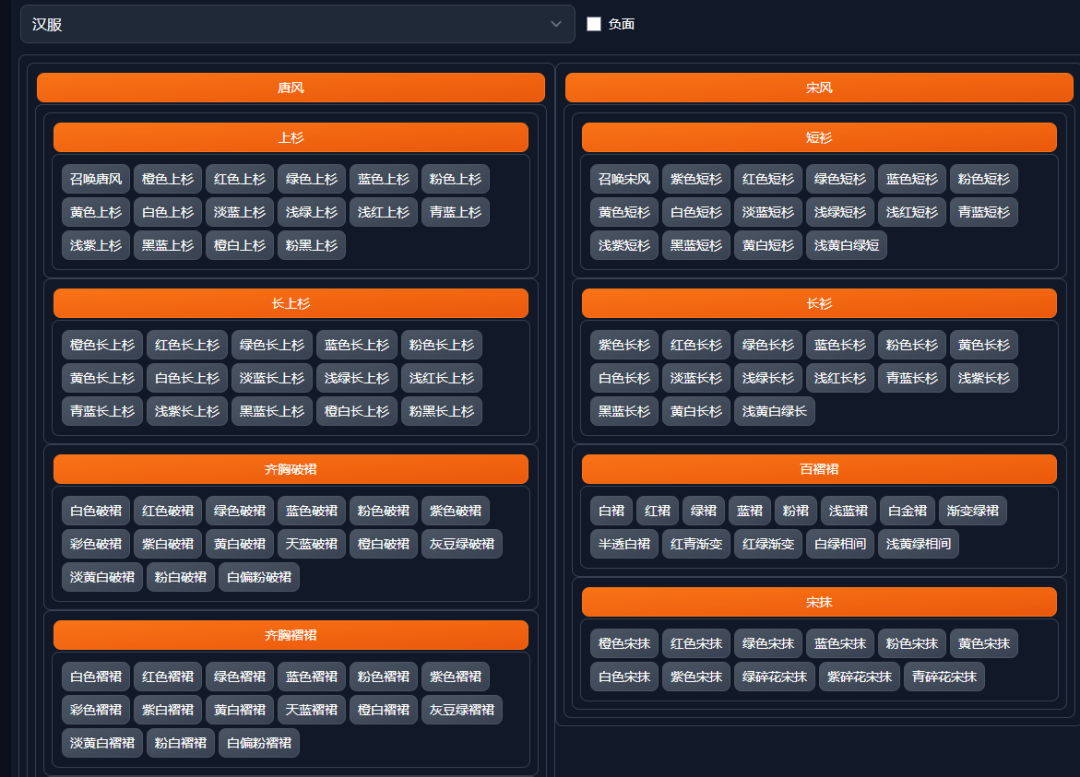The height and width of the screenshot is (777, 1080).
Task: Choose 青碎花宋抹
Action: pos(944,676)
